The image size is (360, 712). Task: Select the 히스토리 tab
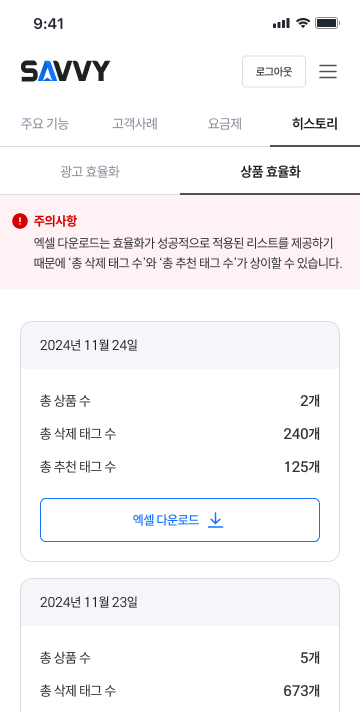[315, 124]
